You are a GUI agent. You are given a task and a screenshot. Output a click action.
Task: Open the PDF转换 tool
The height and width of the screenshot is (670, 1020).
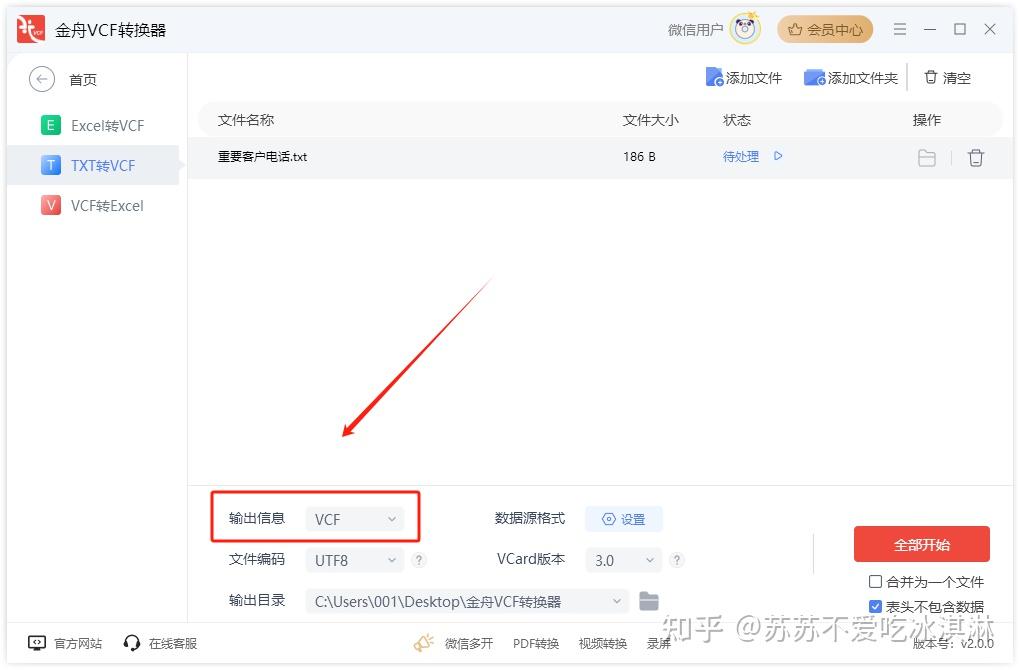[x=536, y=643]
